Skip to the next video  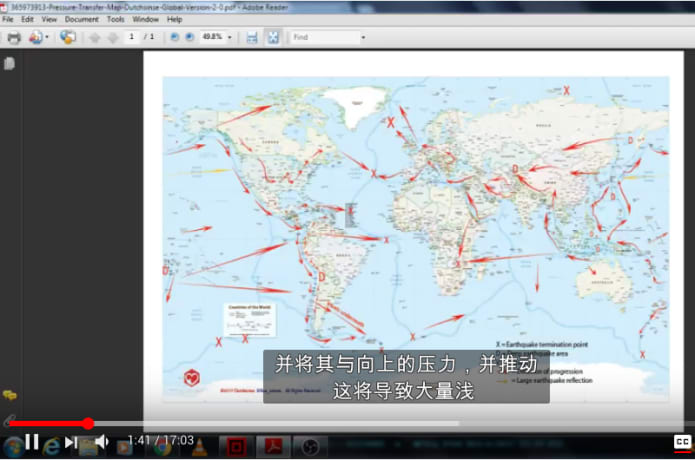(71, 442)
